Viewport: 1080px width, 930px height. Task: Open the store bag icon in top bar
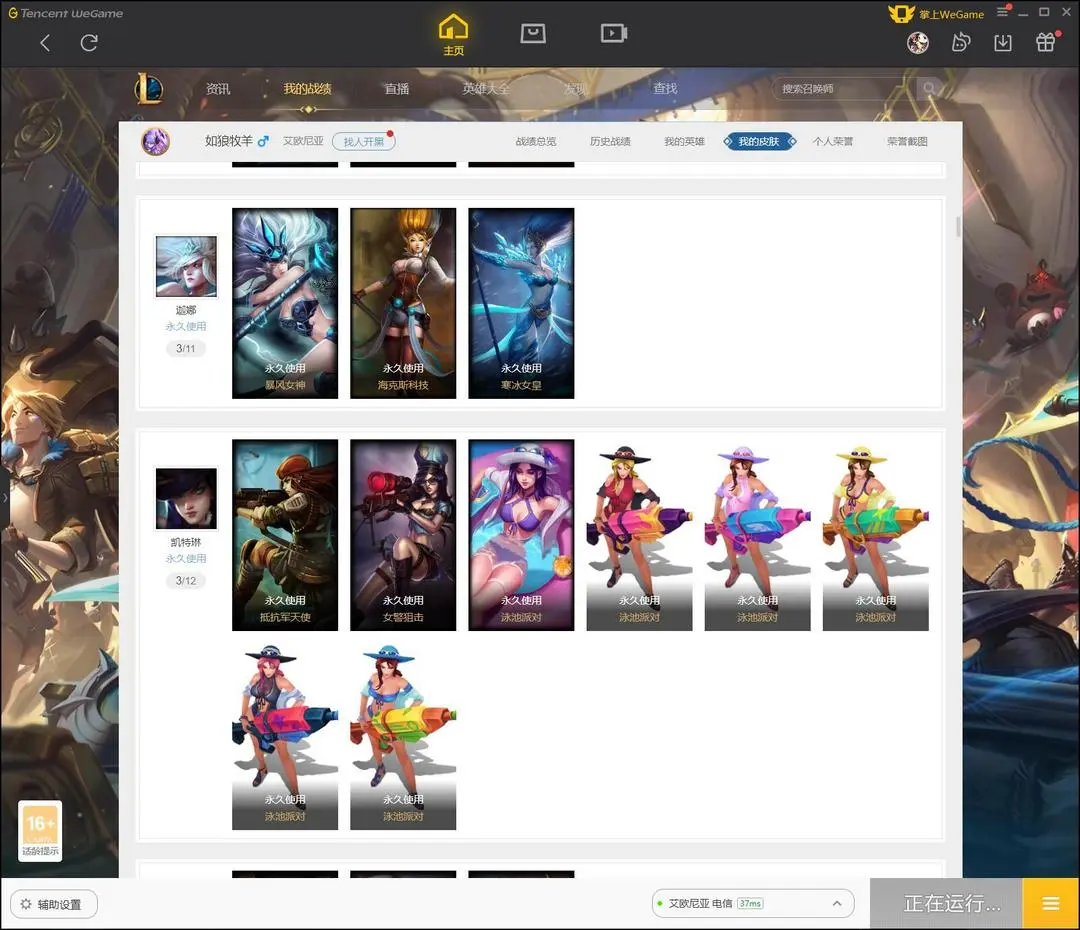click(533, 33)
